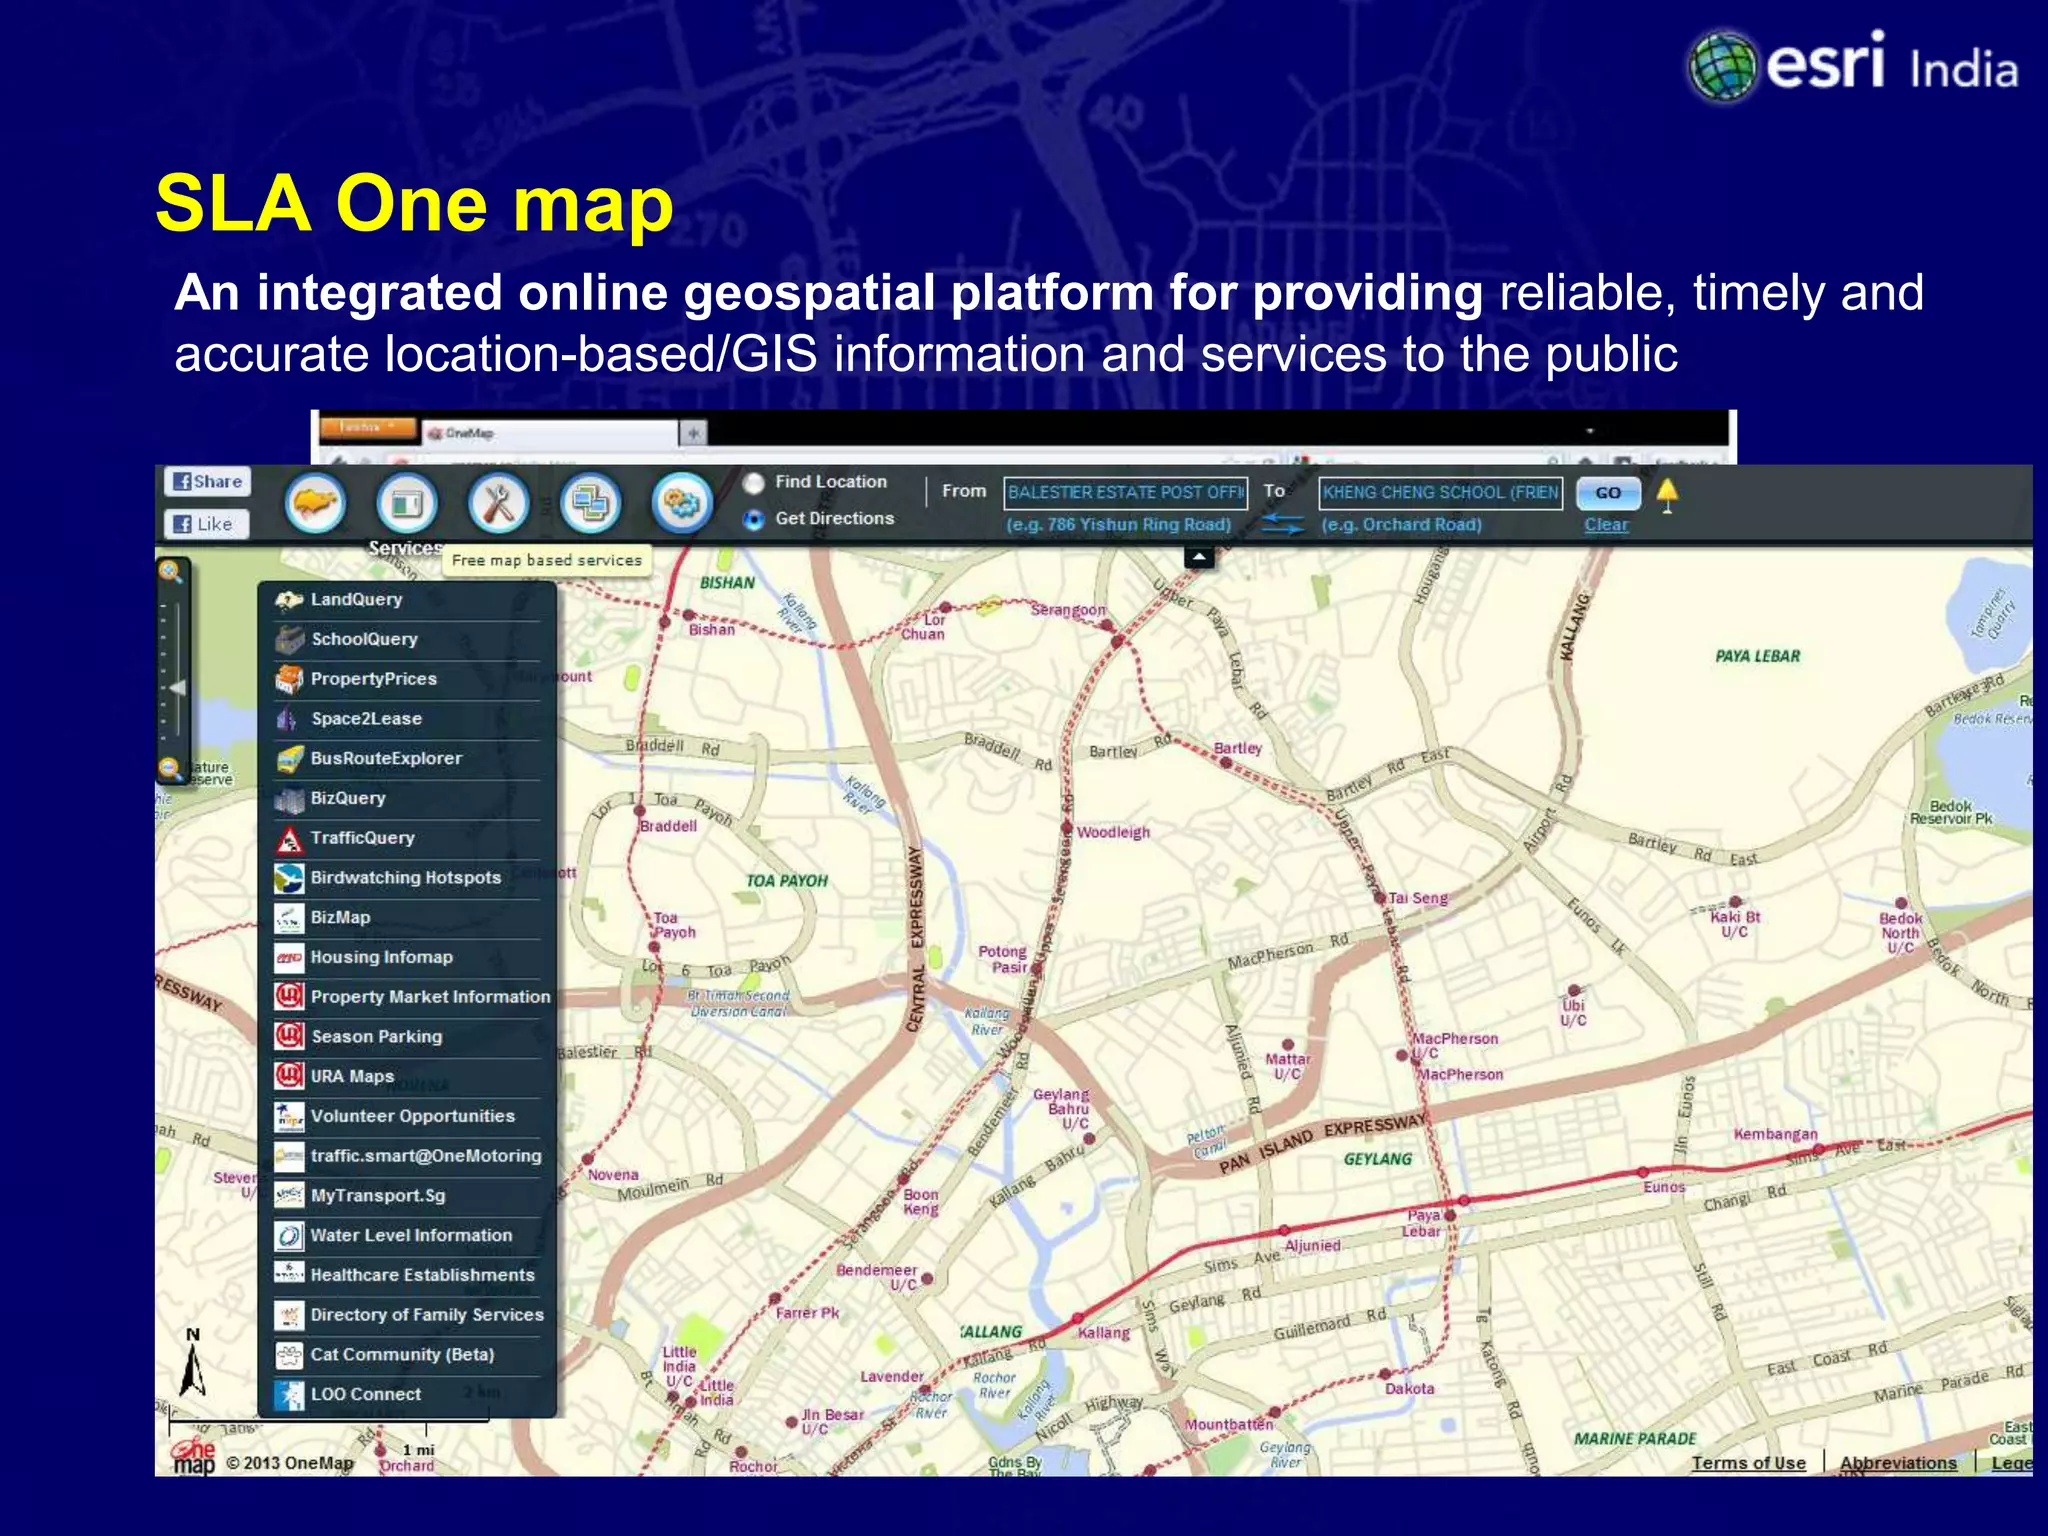The image size is (2048, 1536).
Task: Open the tools wrench-and-screwdriver icon
Action: [498, 502]
